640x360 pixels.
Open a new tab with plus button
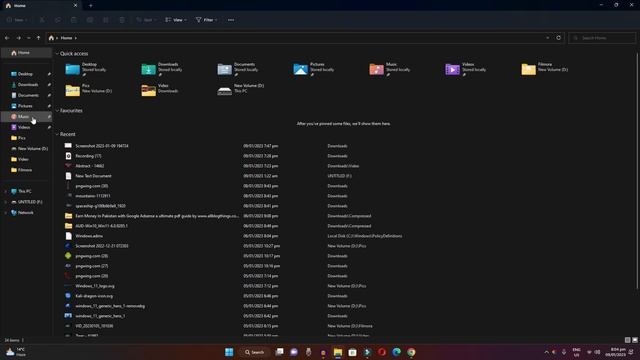pyautogui.click(x=91, y=6)
